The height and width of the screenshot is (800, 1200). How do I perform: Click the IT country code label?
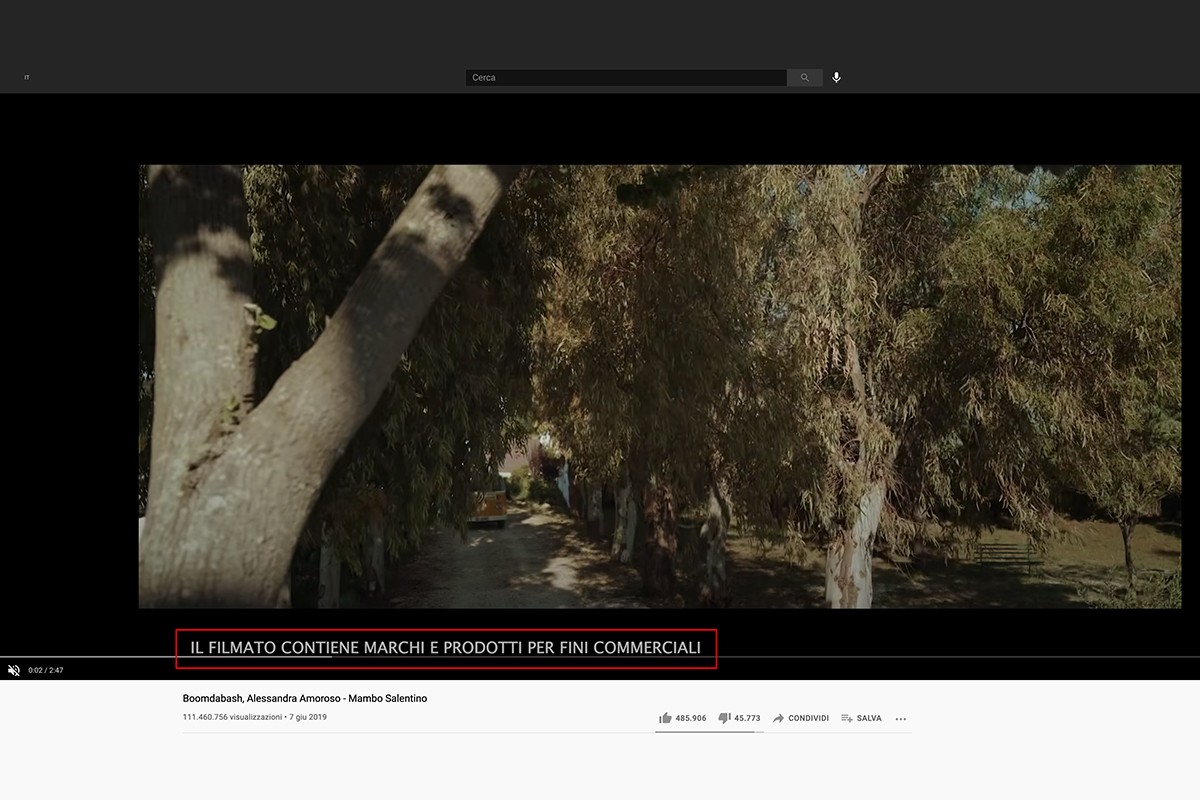(x=27, y=78)
